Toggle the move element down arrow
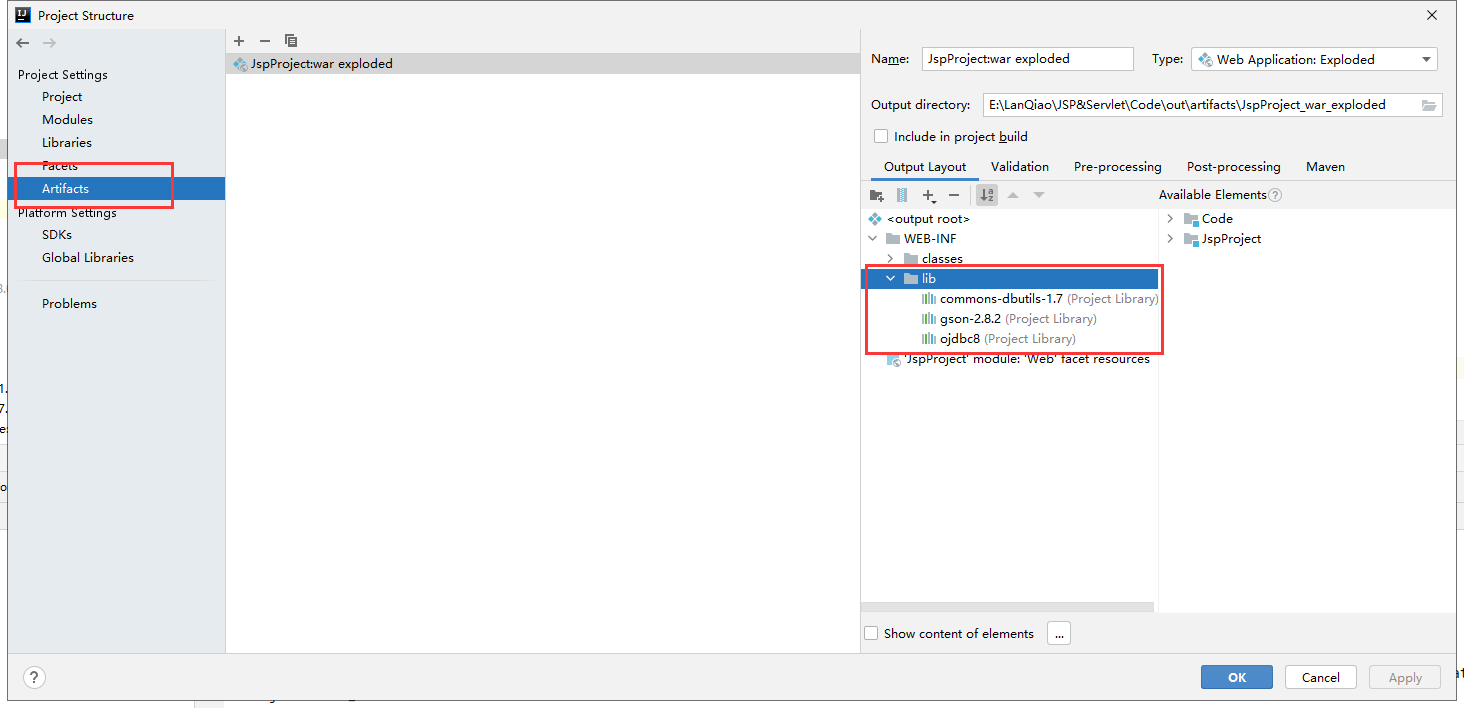 [1038, 195]
